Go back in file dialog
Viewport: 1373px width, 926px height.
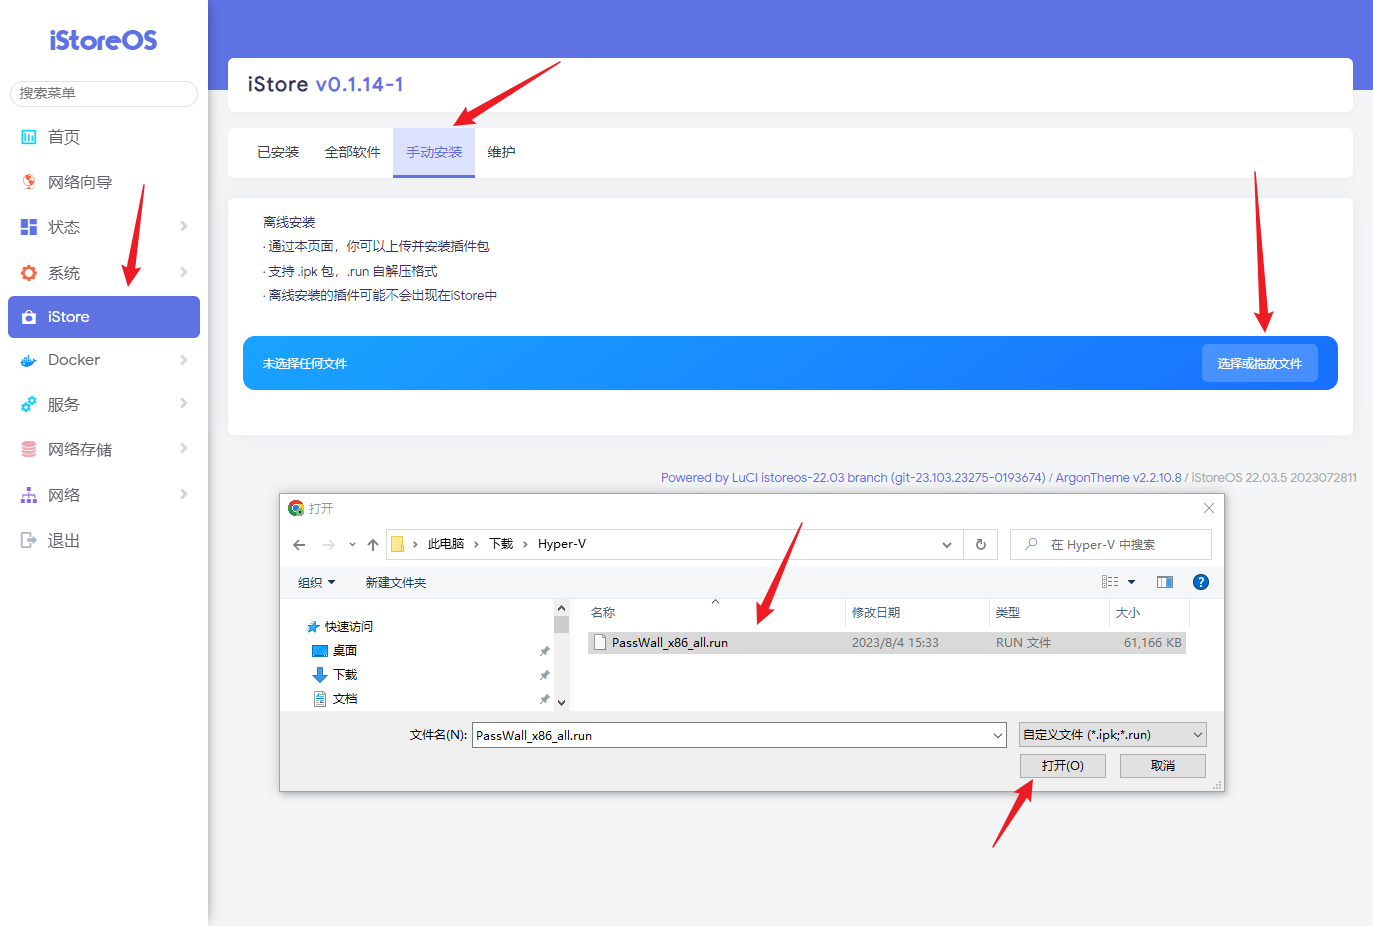point(299,545)
